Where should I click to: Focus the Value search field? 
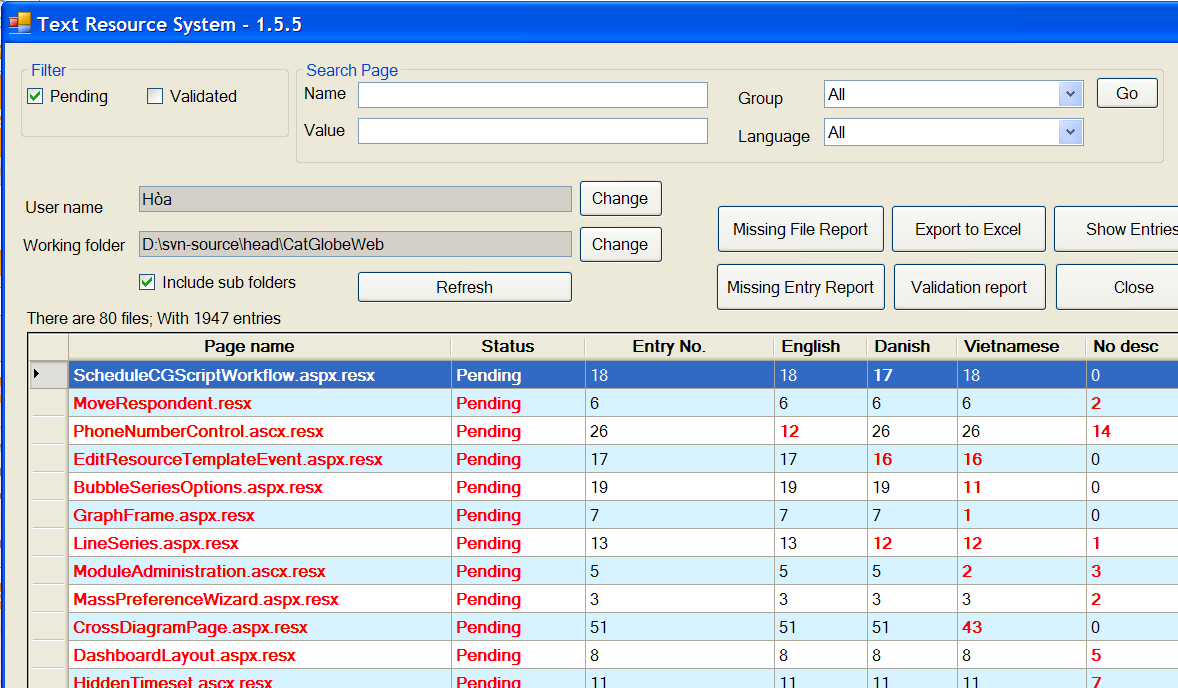[x=532, y=131]
